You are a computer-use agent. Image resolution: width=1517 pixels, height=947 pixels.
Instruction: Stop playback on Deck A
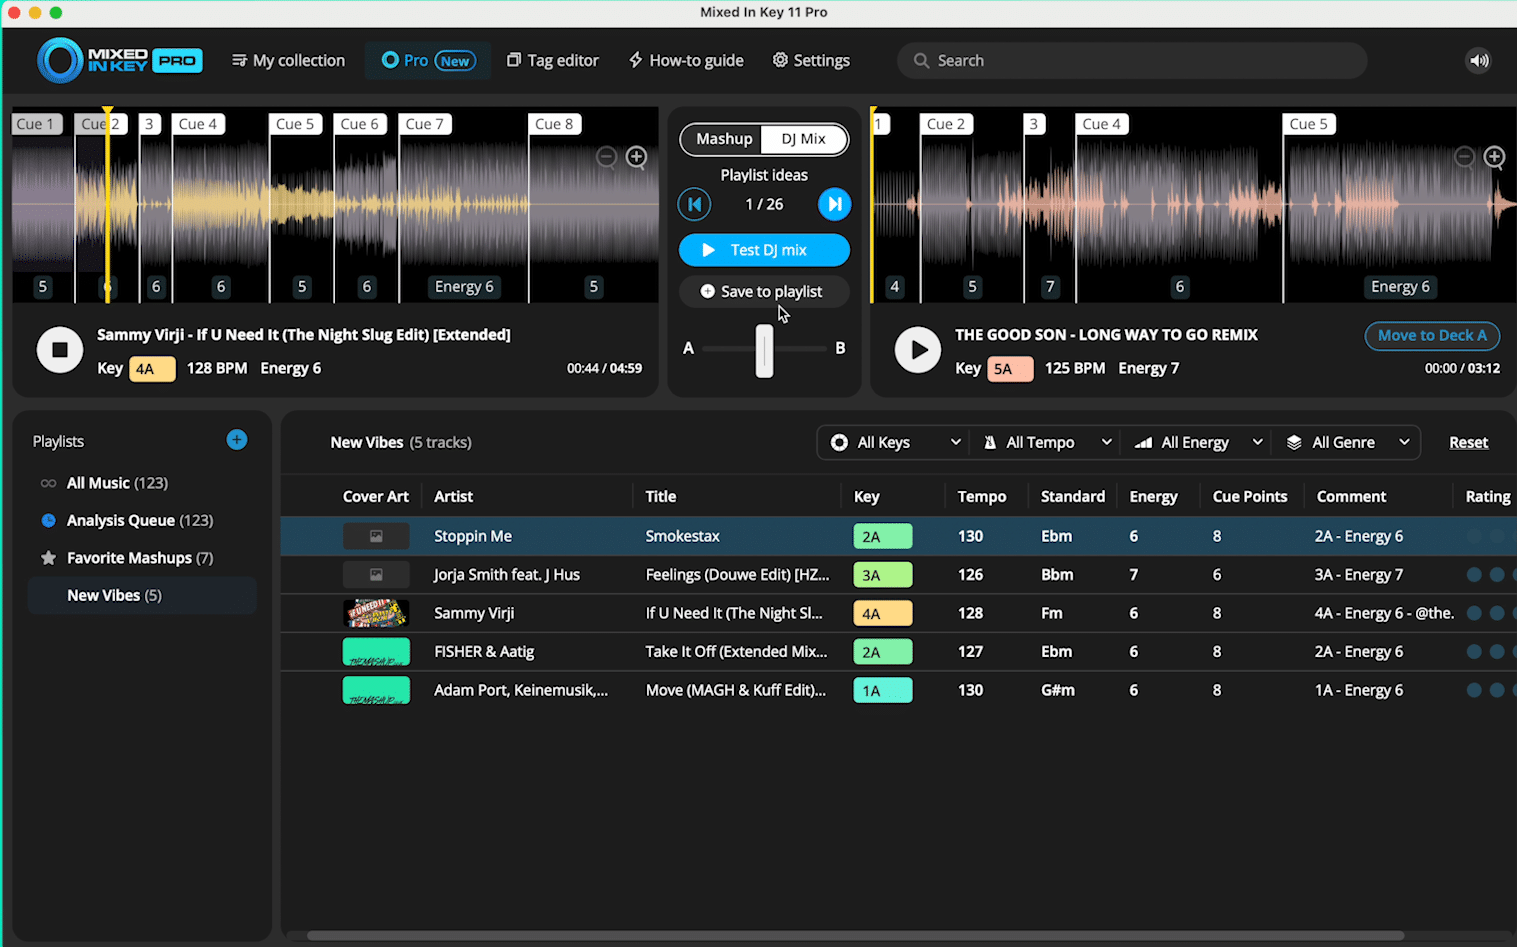(60, 350)
